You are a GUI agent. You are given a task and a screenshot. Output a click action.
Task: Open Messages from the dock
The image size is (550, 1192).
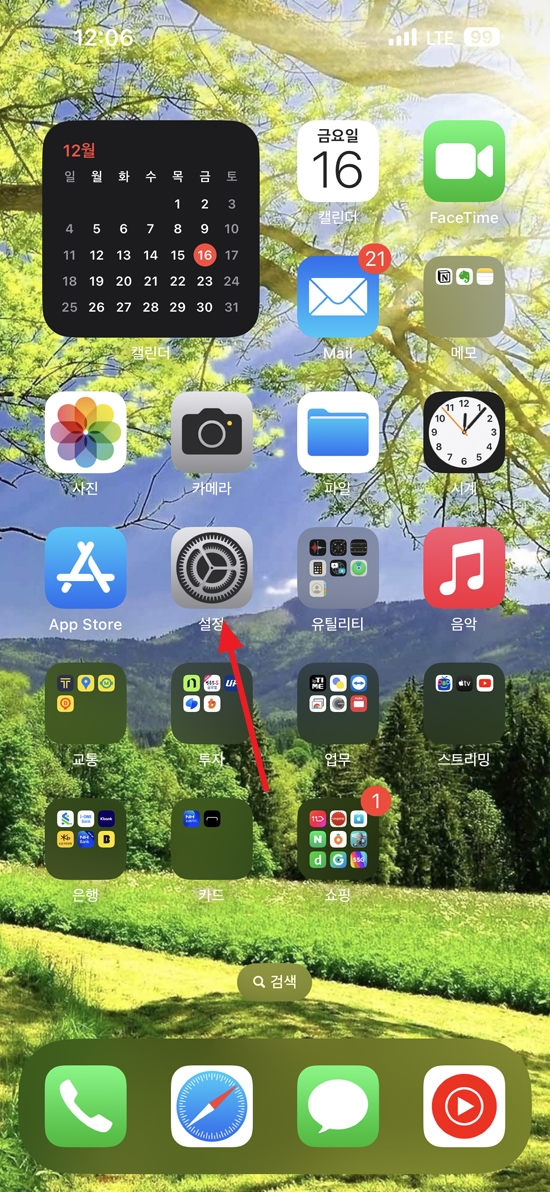click(x=338, y=1106)
